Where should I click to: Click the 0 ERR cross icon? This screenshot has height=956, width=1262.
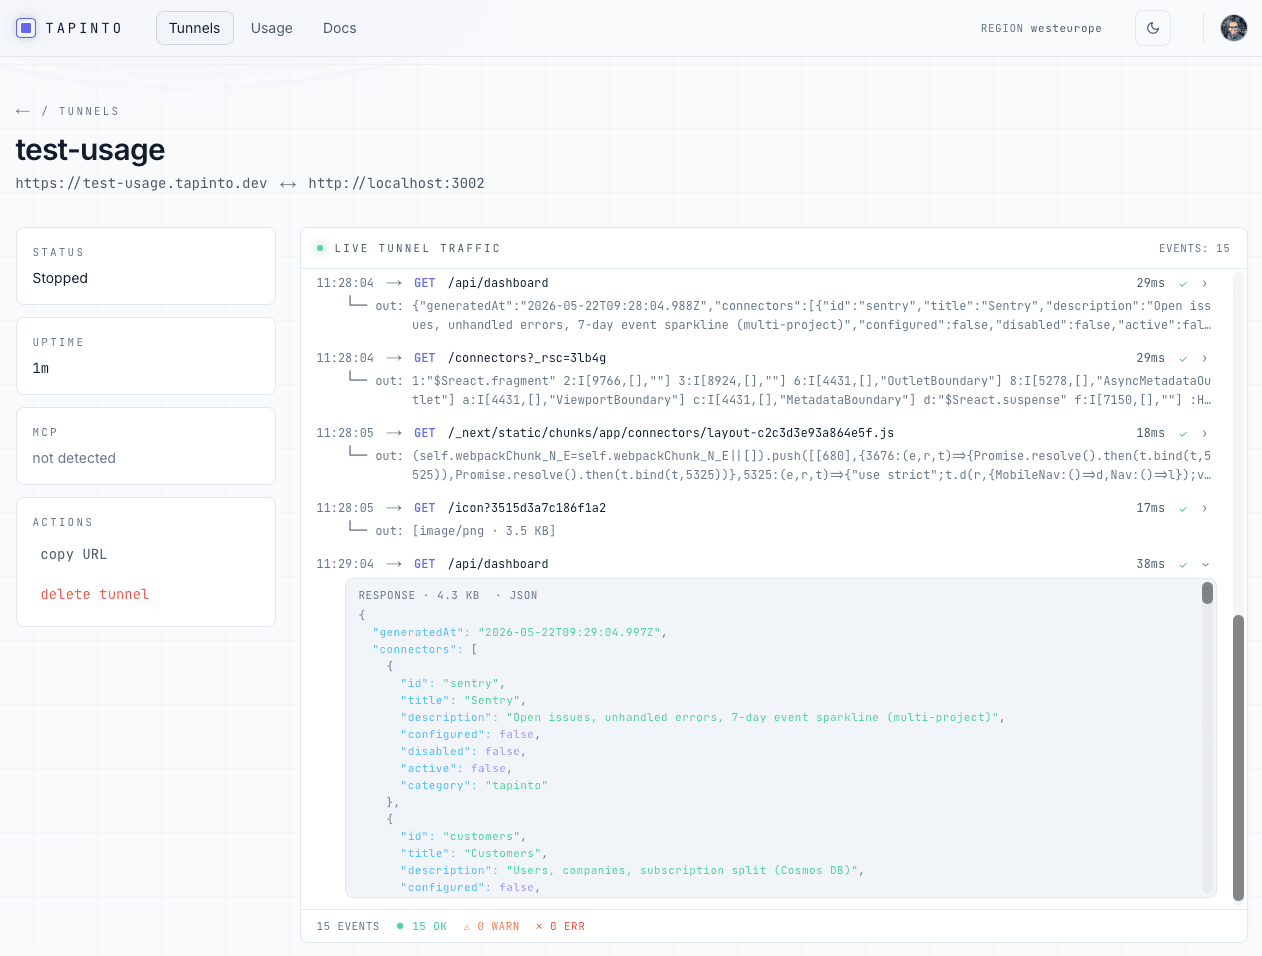540,926
